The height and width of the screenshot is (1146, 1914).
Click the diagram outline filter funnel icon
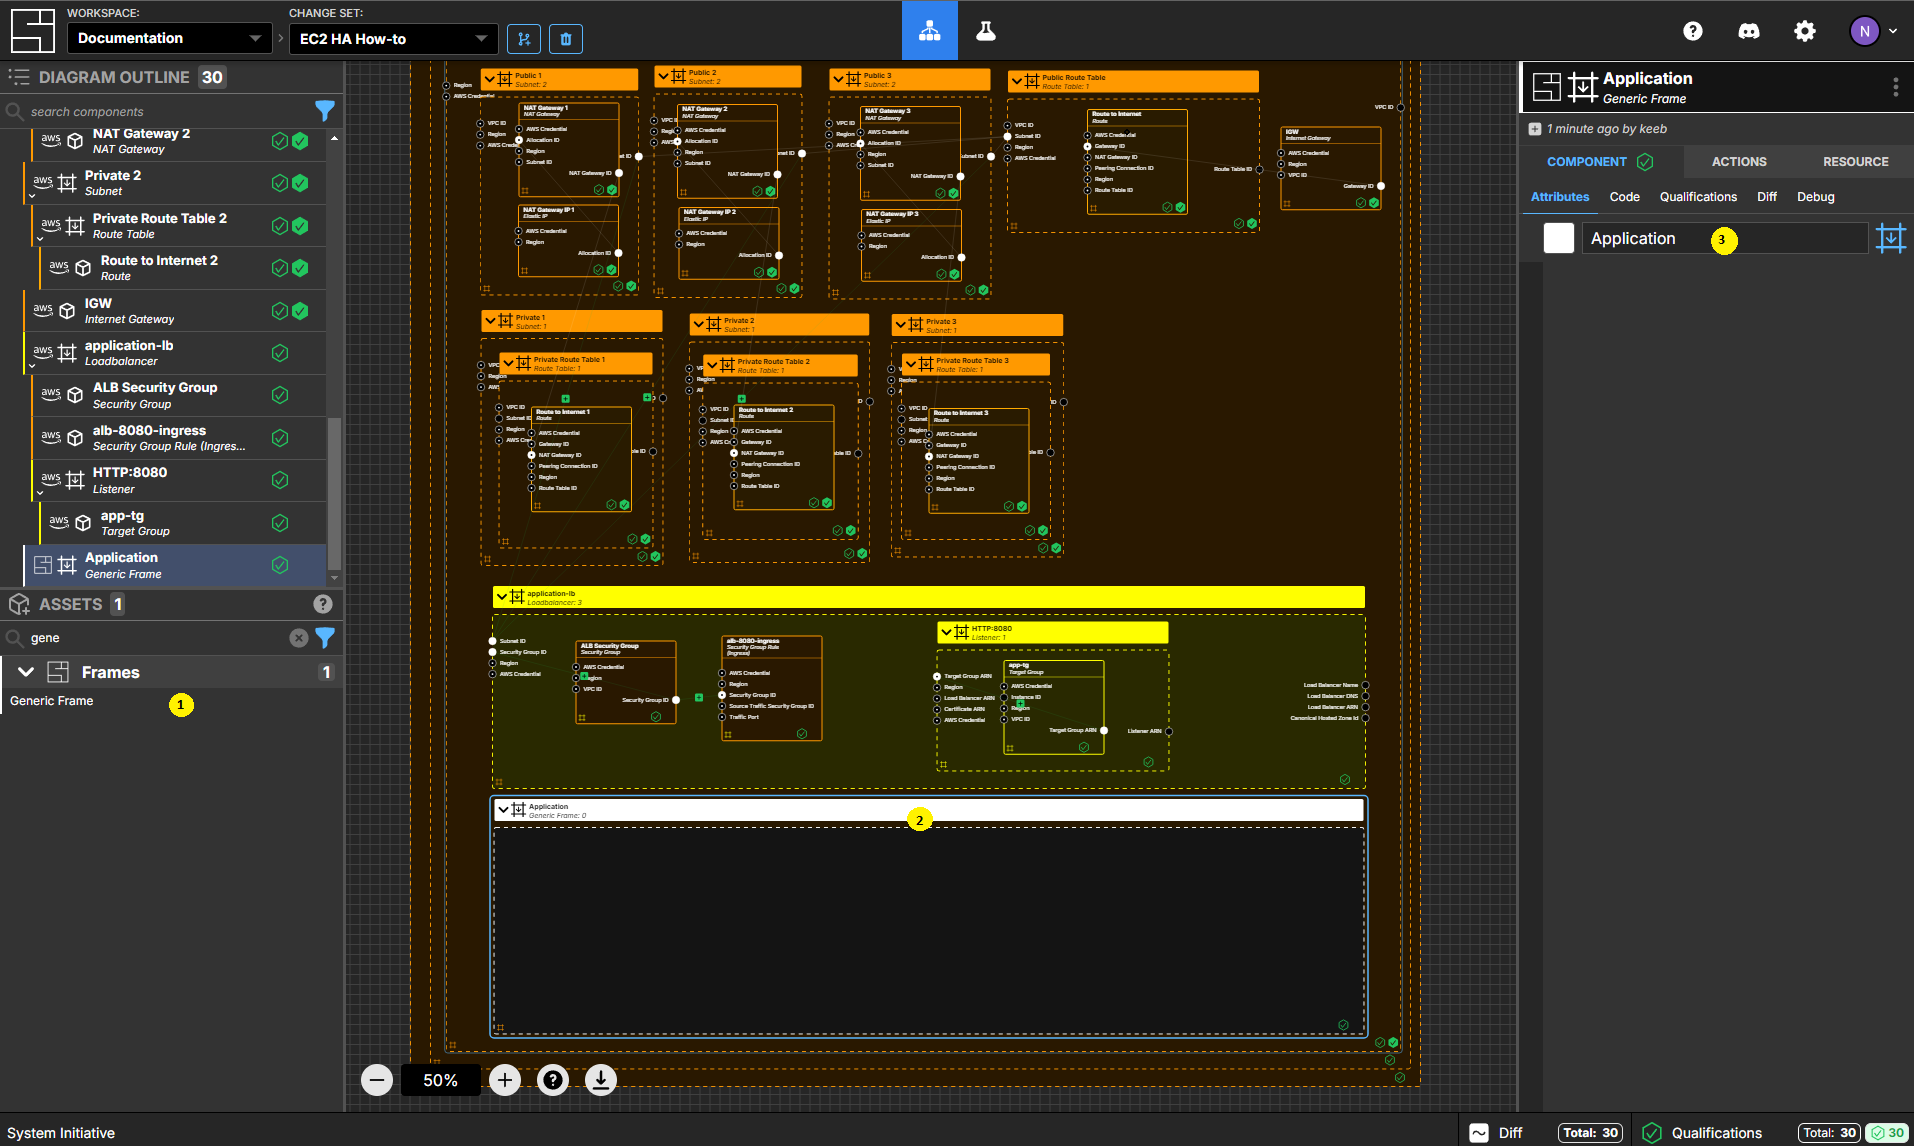coord(325,111)
